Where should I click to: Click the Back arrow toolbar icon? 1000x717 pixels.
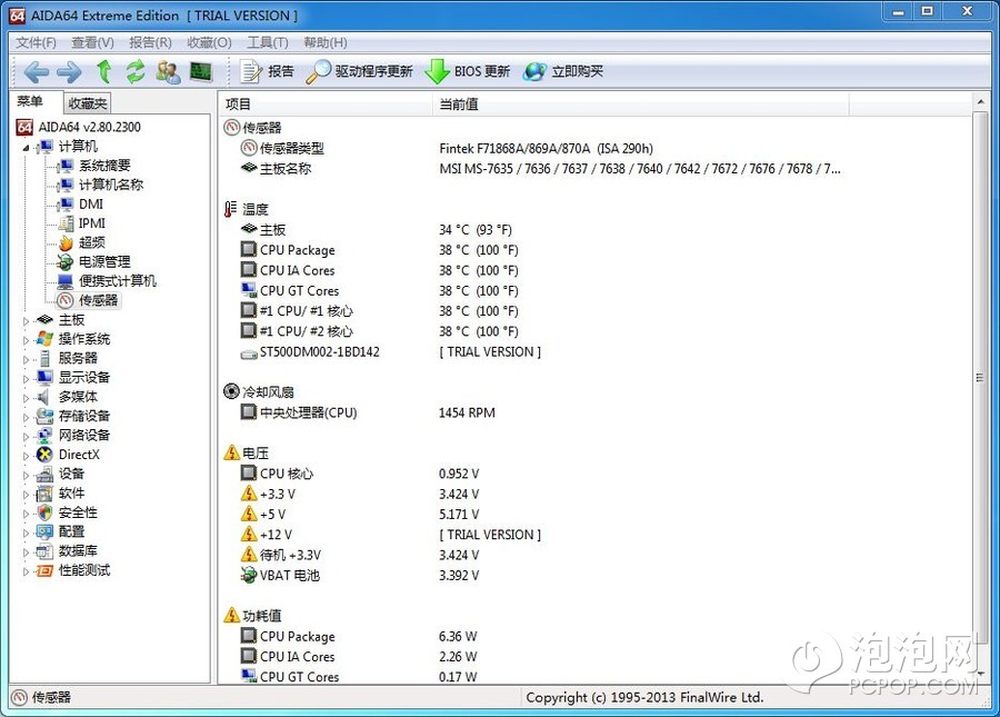pos(36,71)
